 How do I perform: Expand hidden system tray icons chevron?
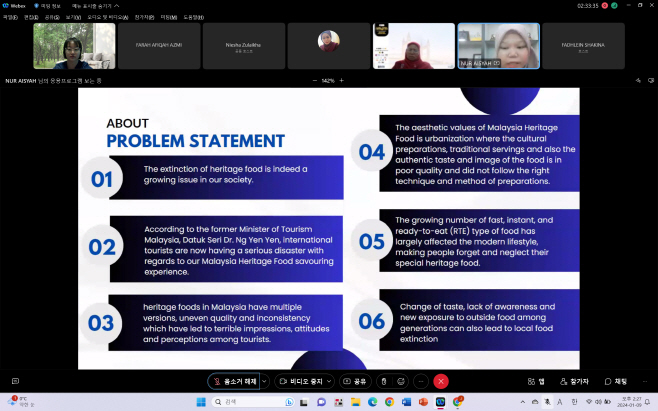click(522, 402)
